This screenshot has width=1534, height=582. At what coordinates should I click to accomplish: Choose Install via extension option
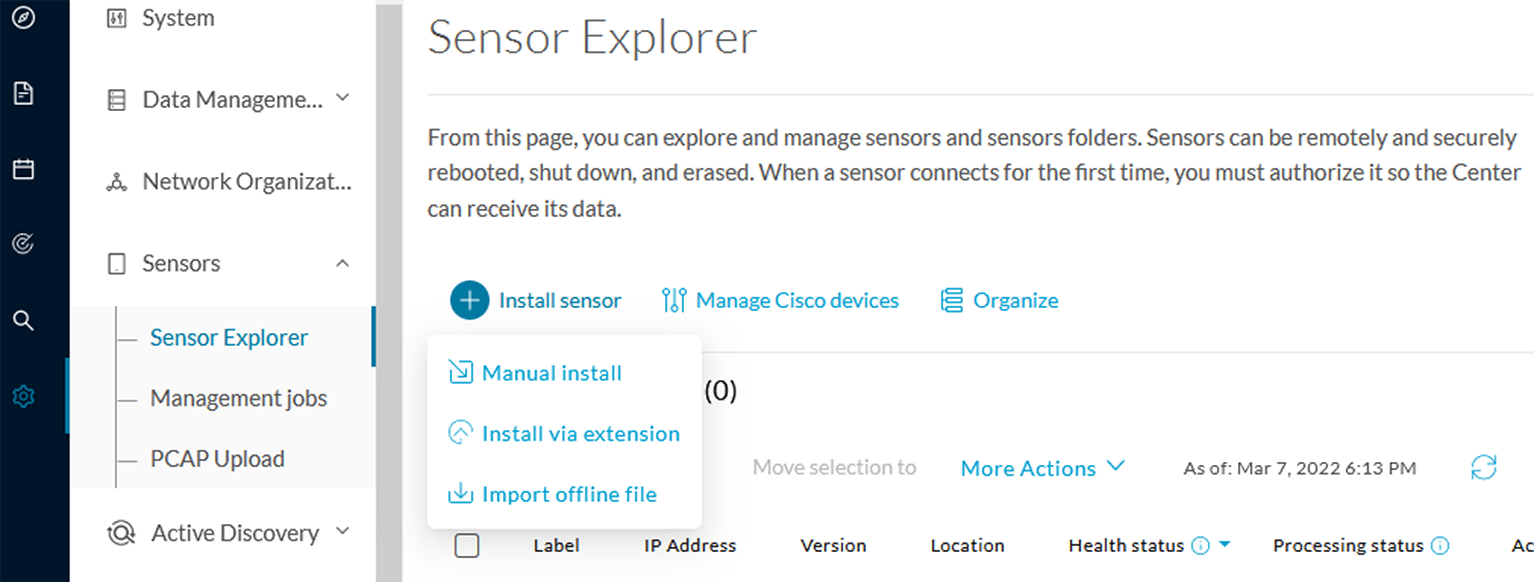[564, 433]
